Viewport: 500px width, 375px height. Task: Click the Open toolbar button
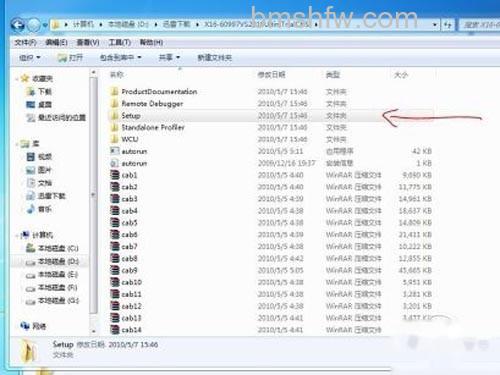[70, 58]
